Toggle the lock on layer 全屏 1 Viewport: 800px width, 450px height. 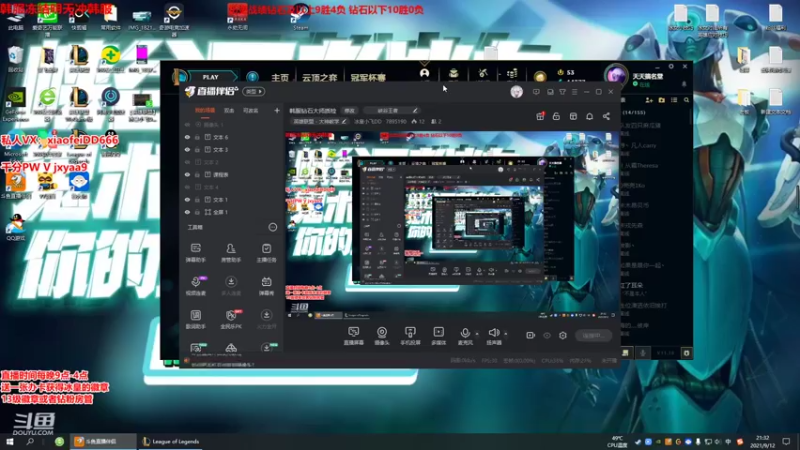point(197,212)
